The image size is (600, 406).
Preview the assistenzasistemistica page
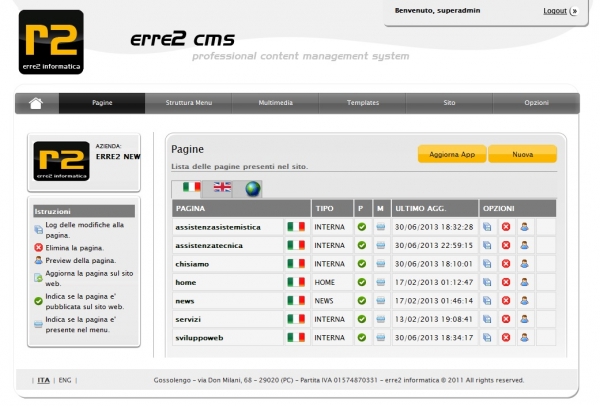click(x=525, y=227)
